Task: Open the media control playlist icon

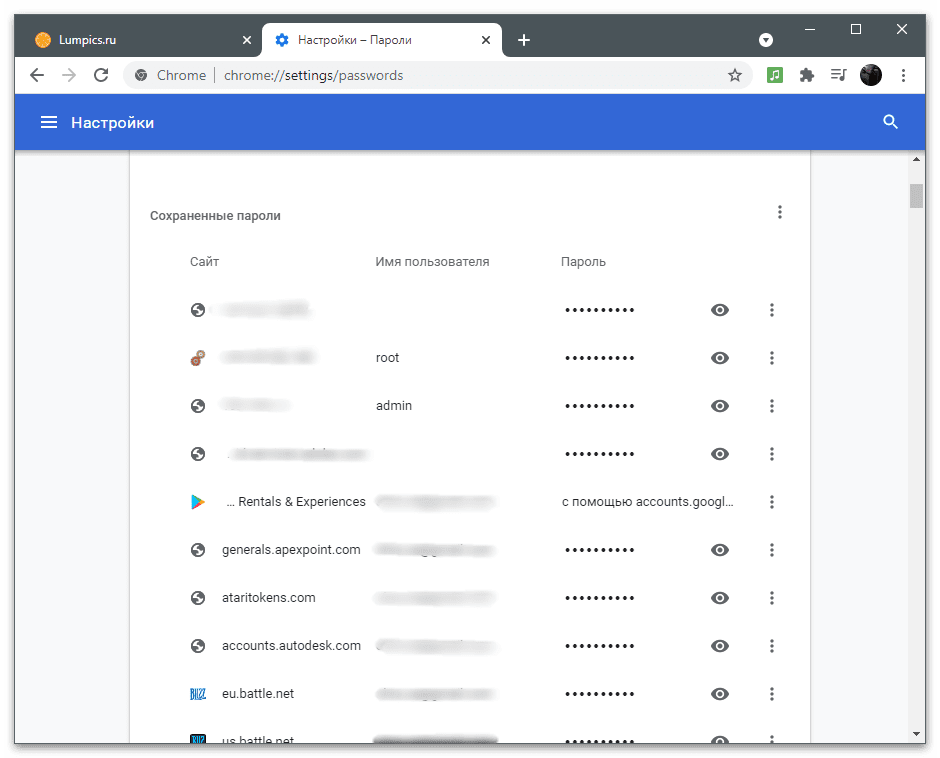Action: [x=838, y=75]
